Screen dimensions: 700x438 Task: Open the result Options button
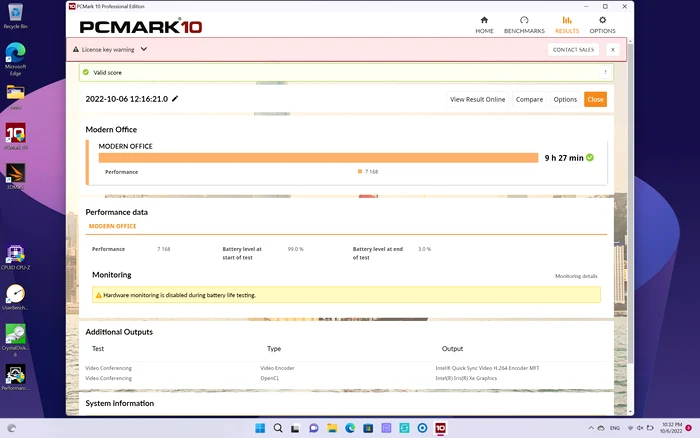565,99
